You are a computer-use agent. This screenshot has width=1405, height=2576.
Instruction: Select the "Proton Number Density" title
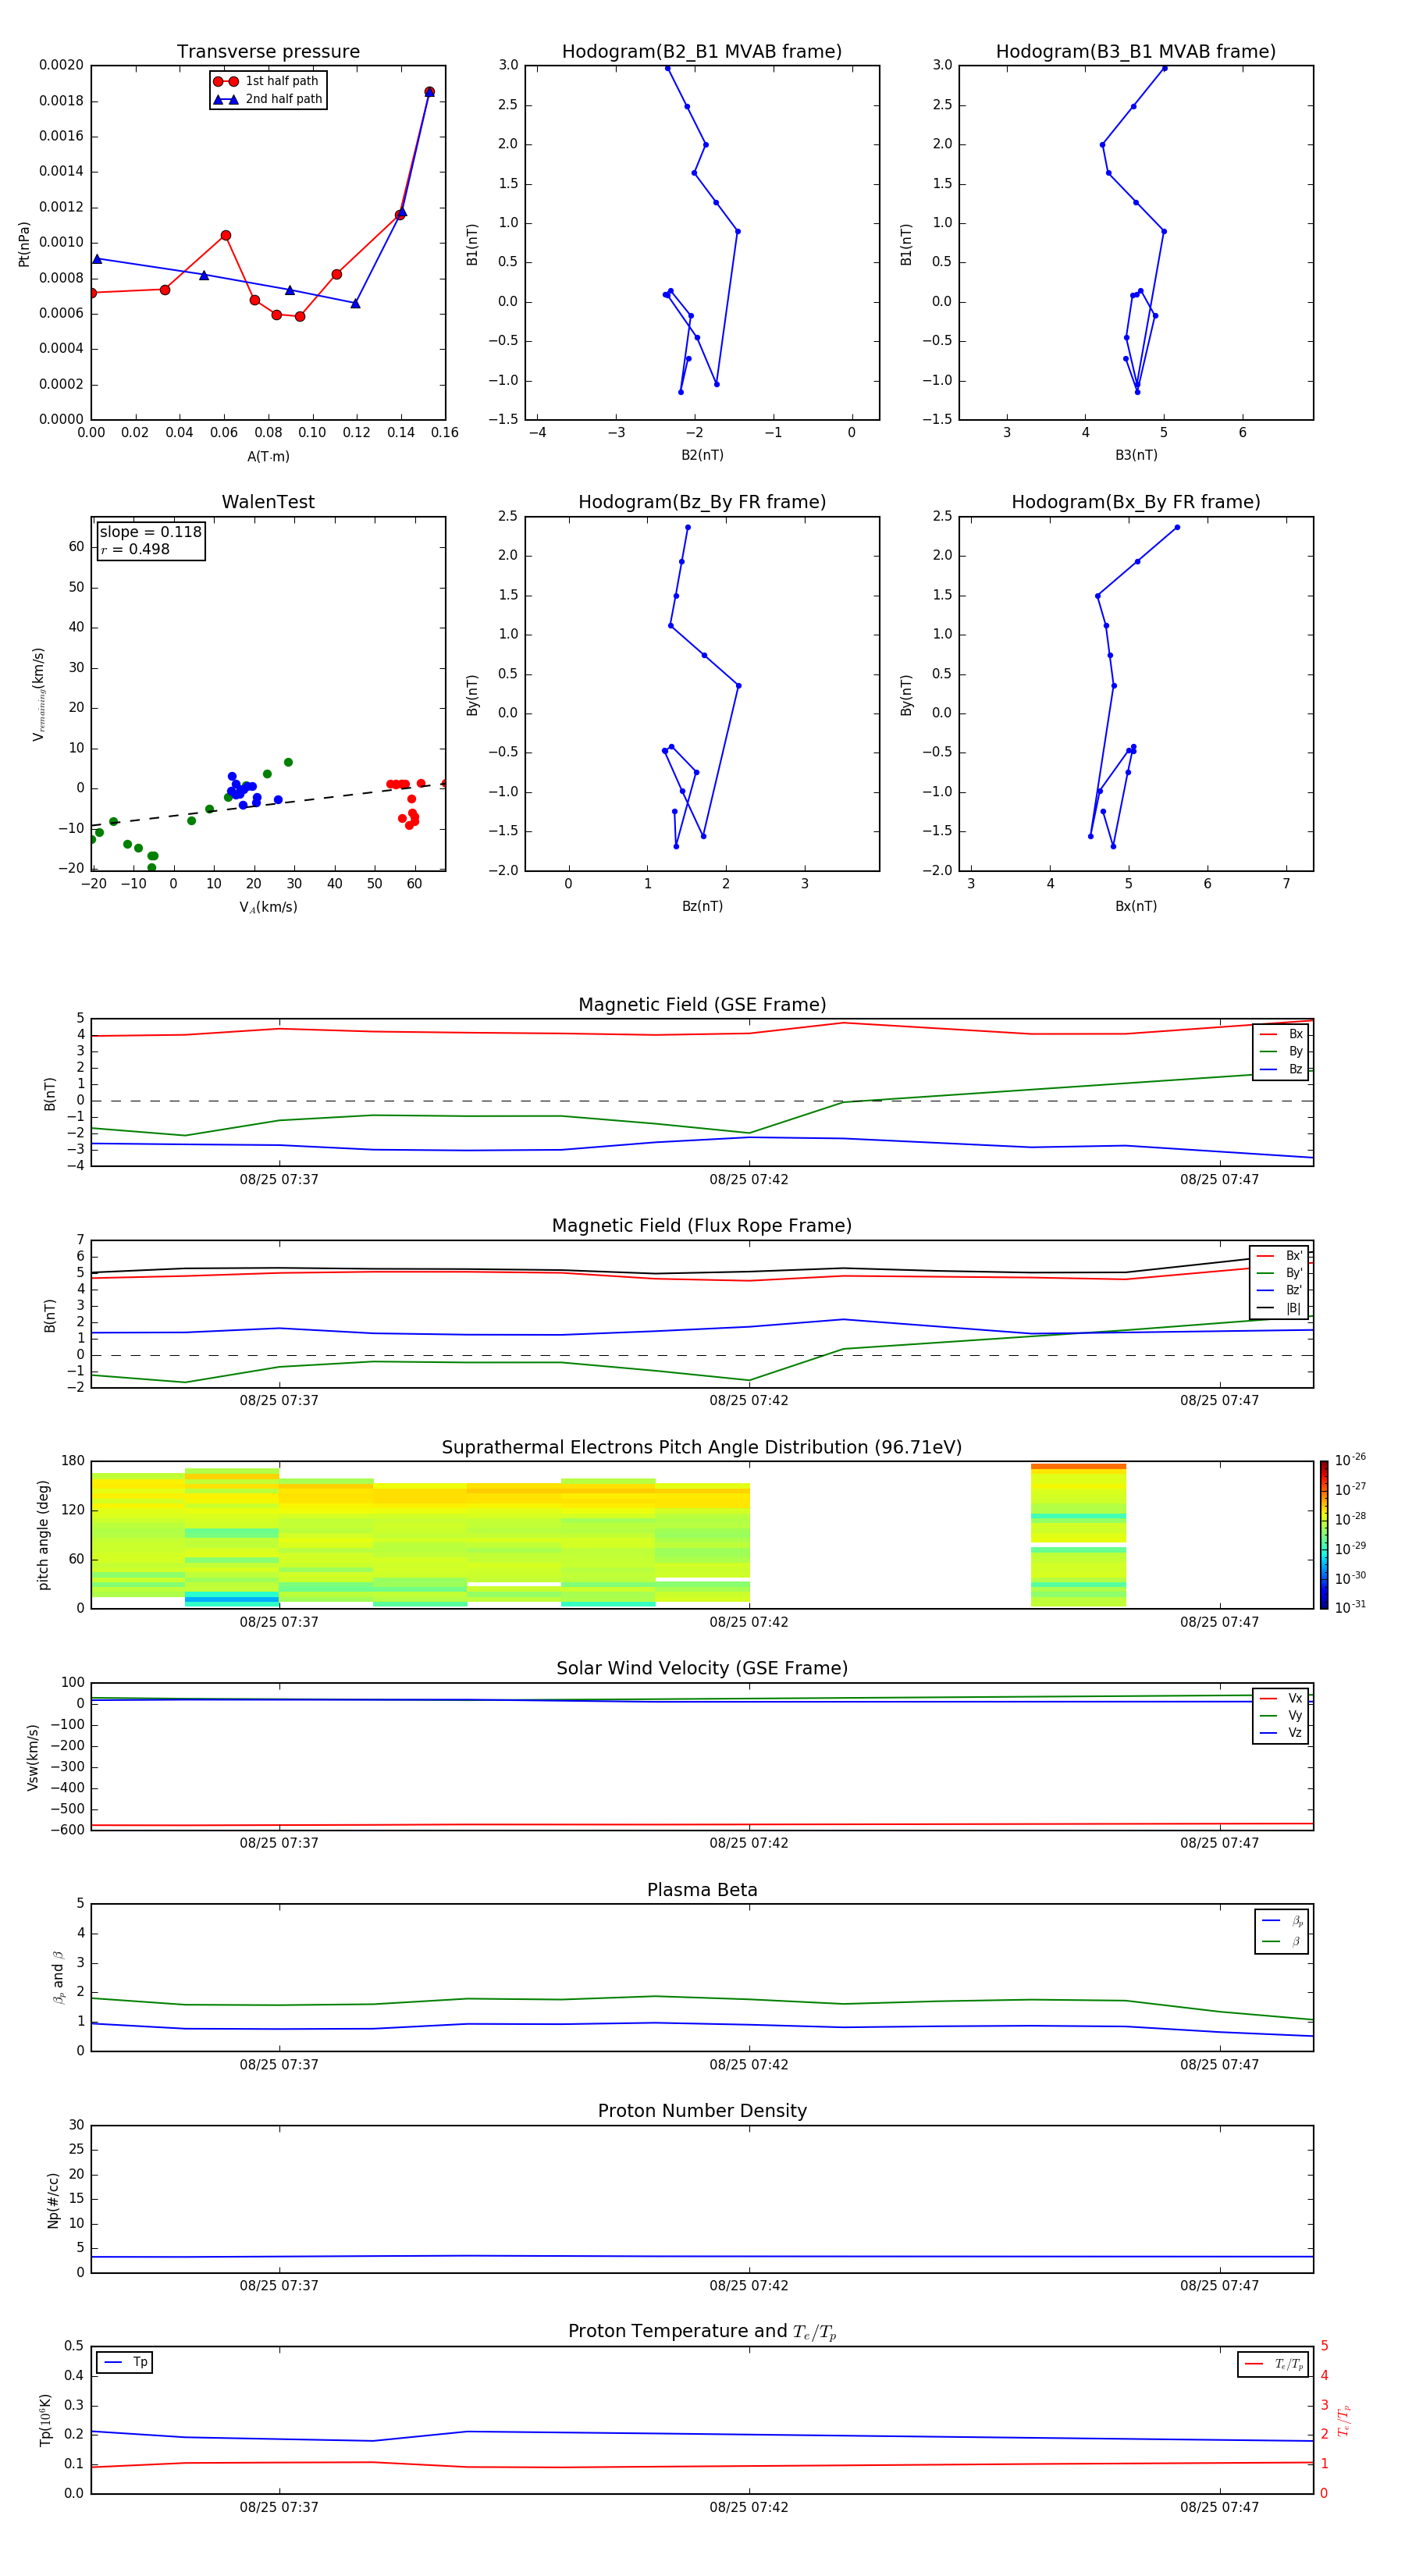(x=702, y=2111)
